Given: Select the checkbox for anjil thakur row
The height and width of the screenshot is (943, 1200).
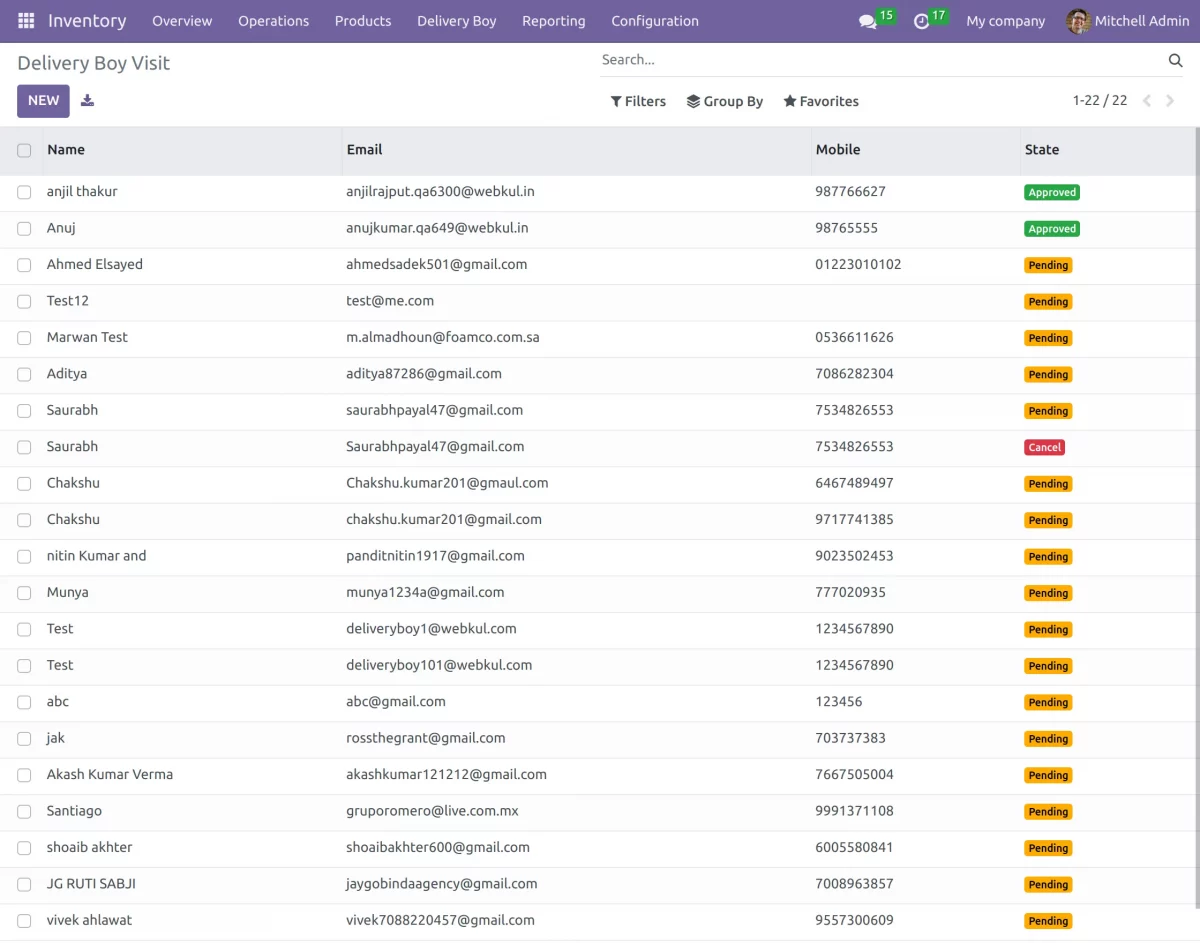Looking at the screenshot, I should [x=24, y=192].
